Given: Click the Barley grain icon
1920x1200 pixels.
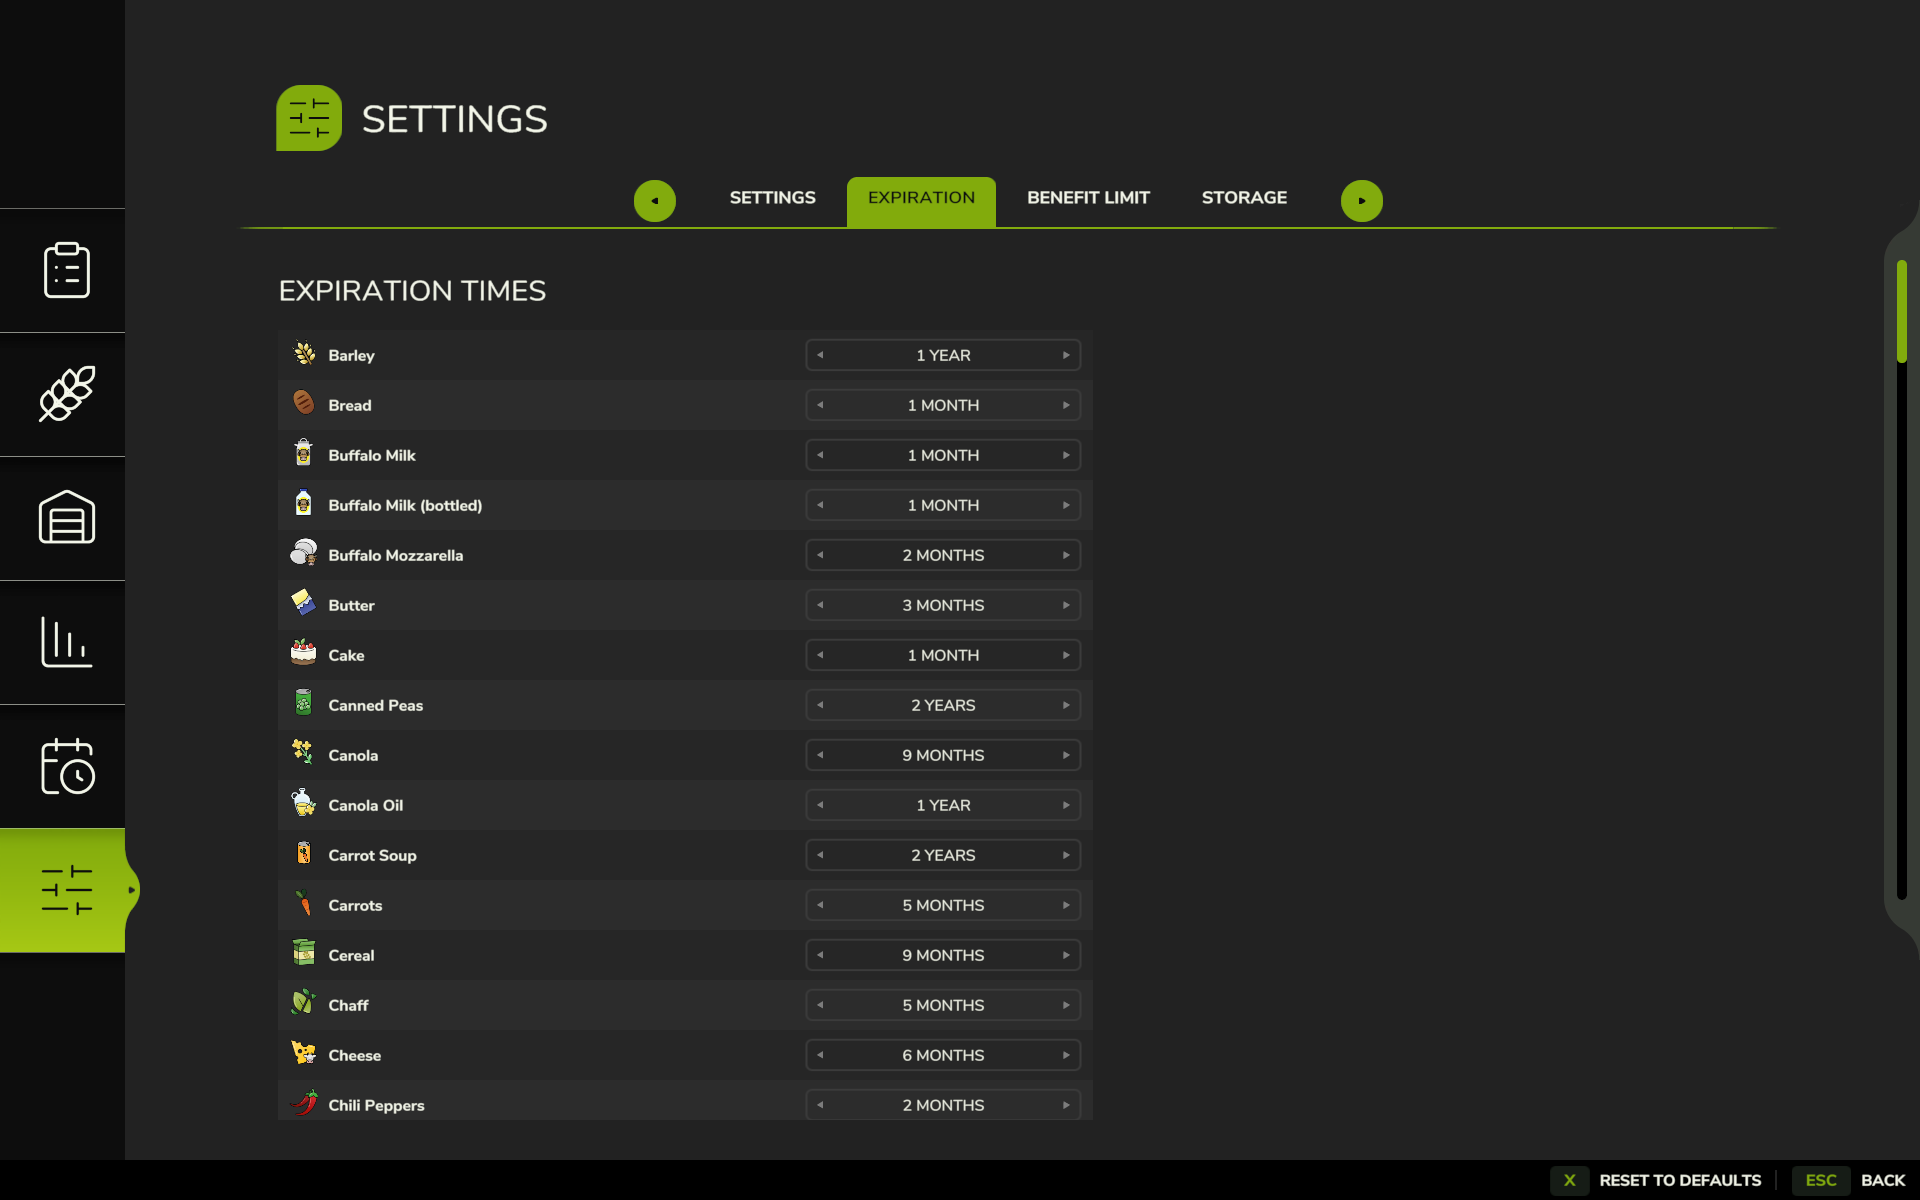Looking at the screenshot, I should click(304, 354).
